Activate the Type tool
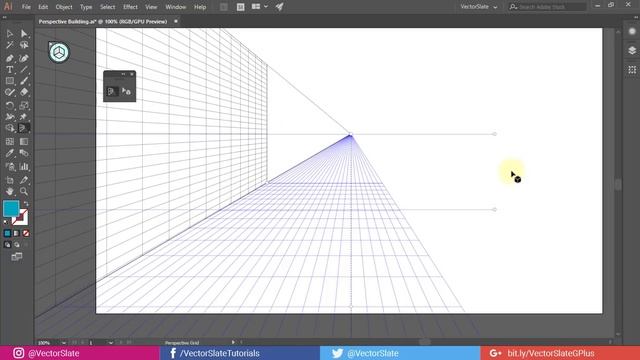 (x=10, y=70)
